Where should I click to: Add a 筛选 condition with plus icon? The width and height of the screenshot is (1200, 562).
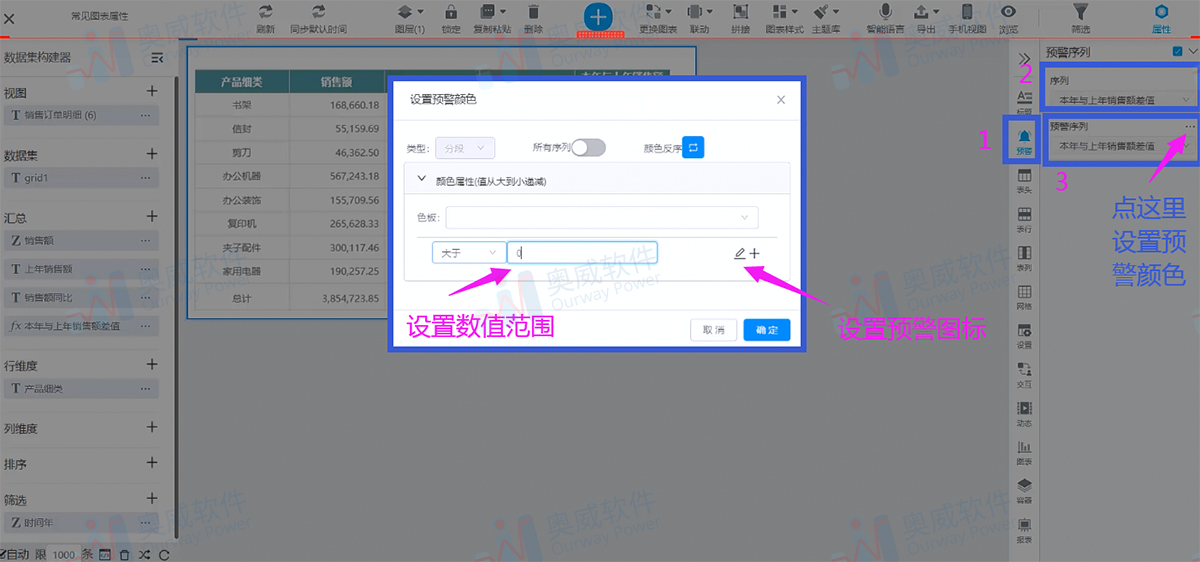point(152,499)
